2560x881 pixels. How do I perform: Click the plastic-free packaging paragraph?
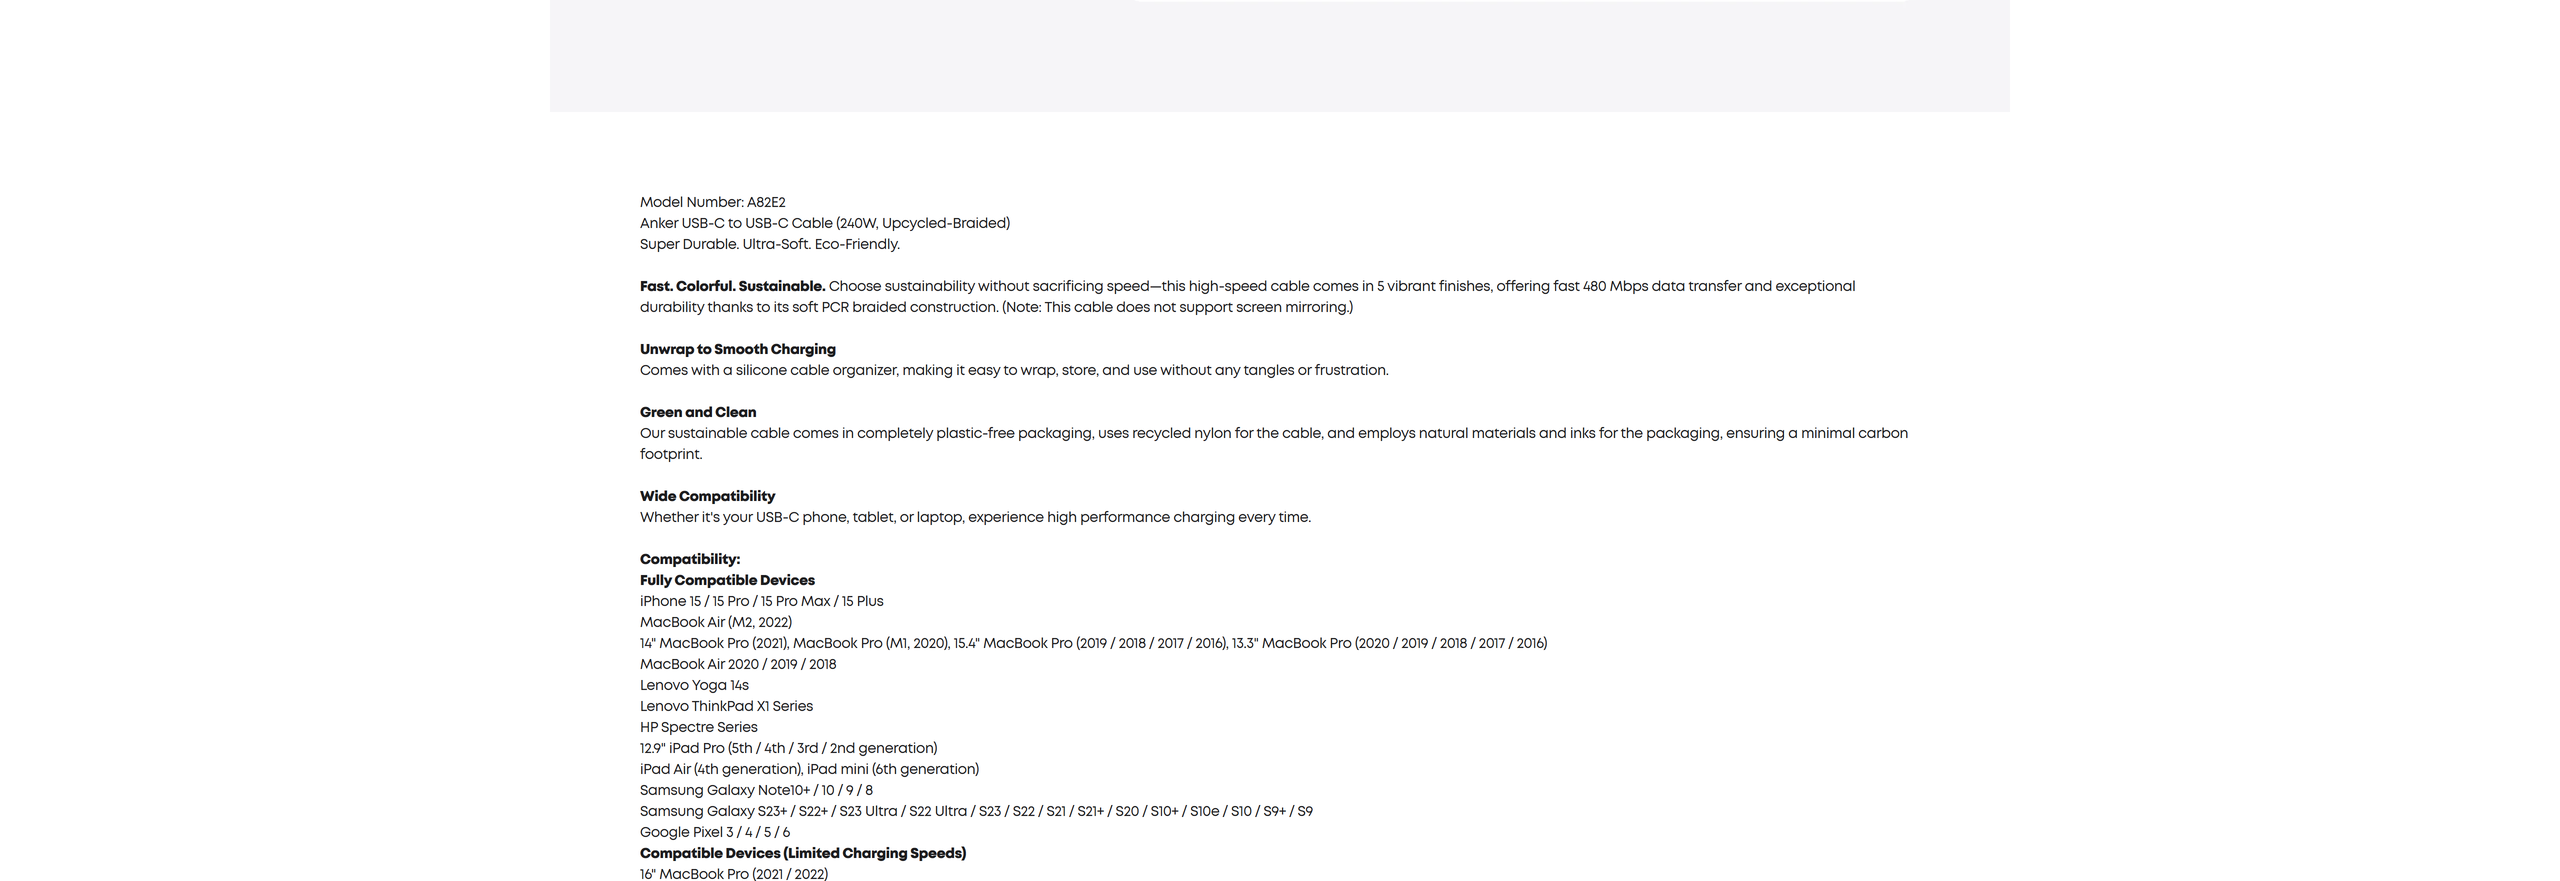tap(1273, 433)
